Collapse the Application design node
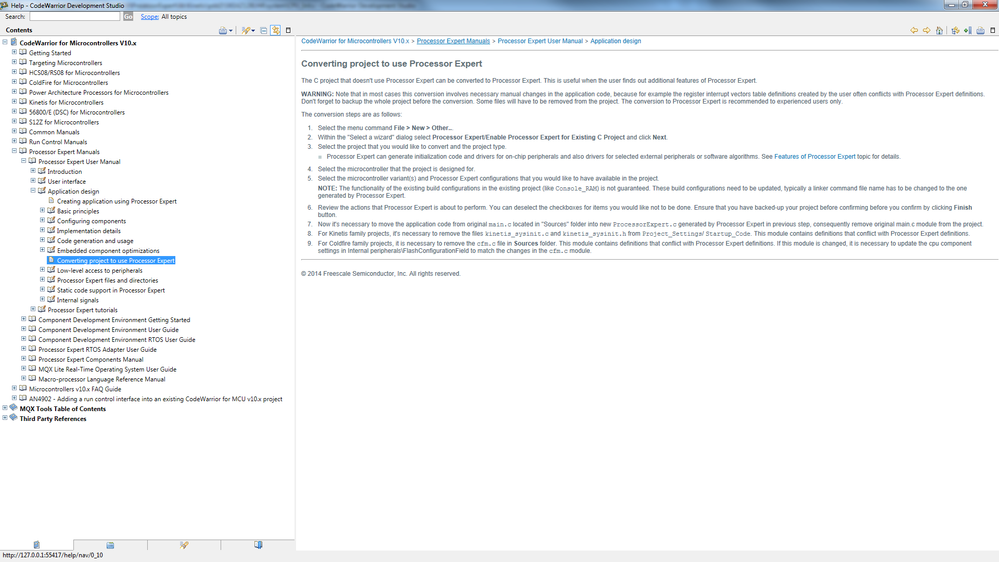The width and height of the screenshot is (999, 562). (33, 191)
